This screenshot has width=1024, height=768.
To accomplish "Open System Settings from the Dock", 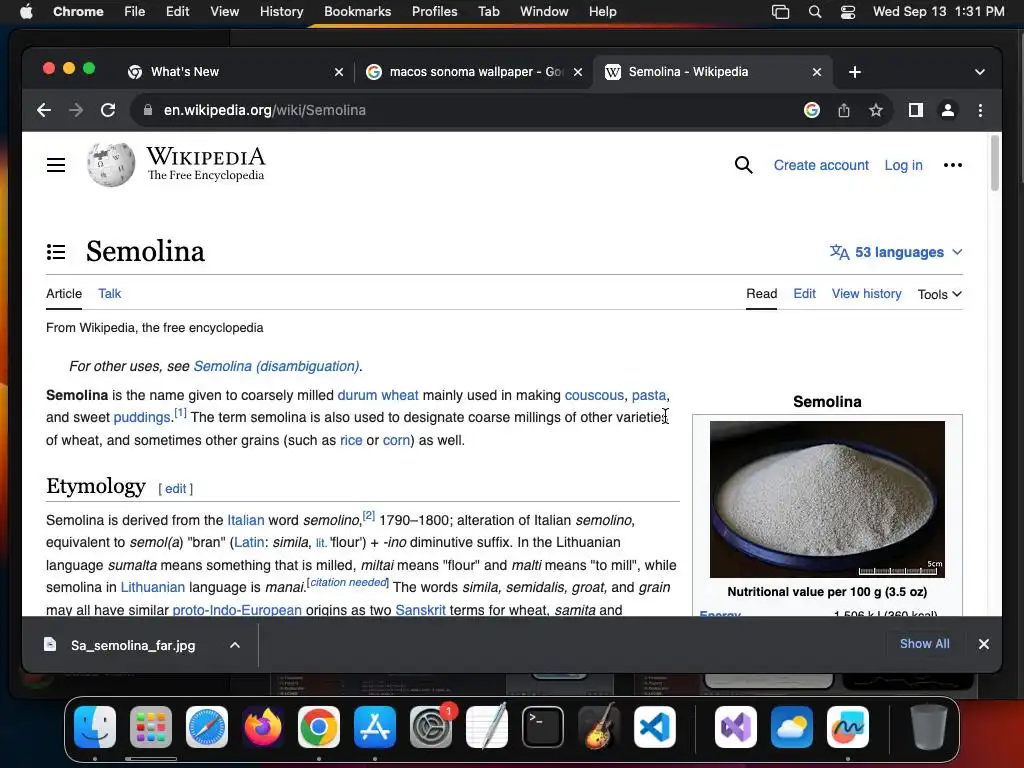I will [431, 727].
